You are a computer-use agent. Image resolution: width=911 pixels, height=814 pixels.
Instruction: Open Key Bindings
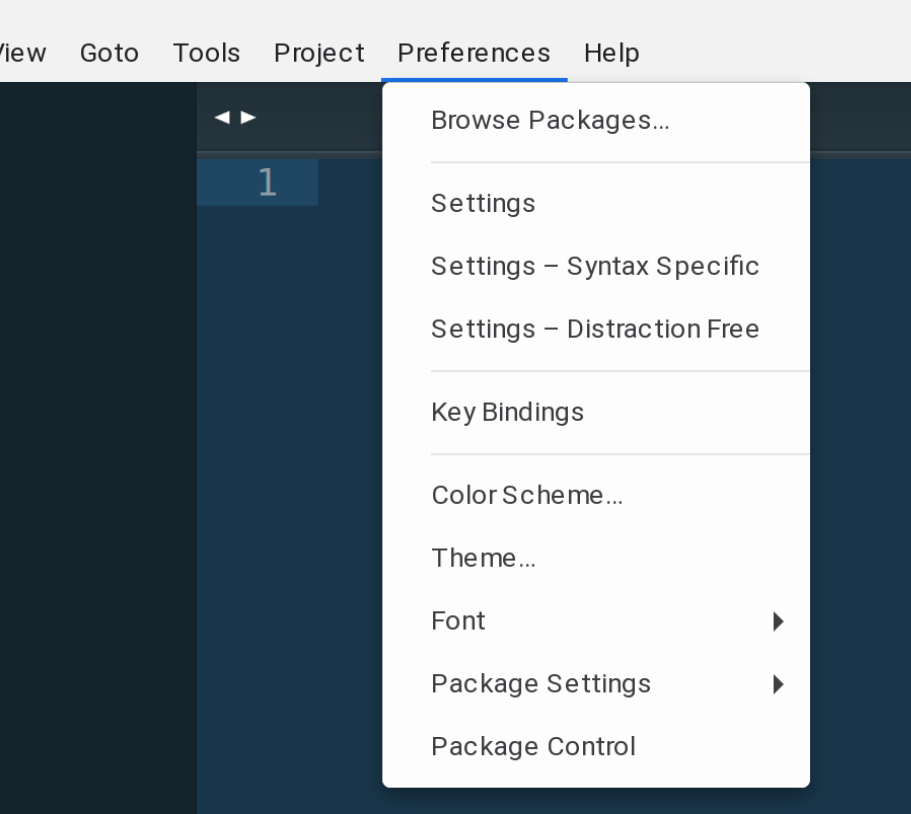(507, 412)
